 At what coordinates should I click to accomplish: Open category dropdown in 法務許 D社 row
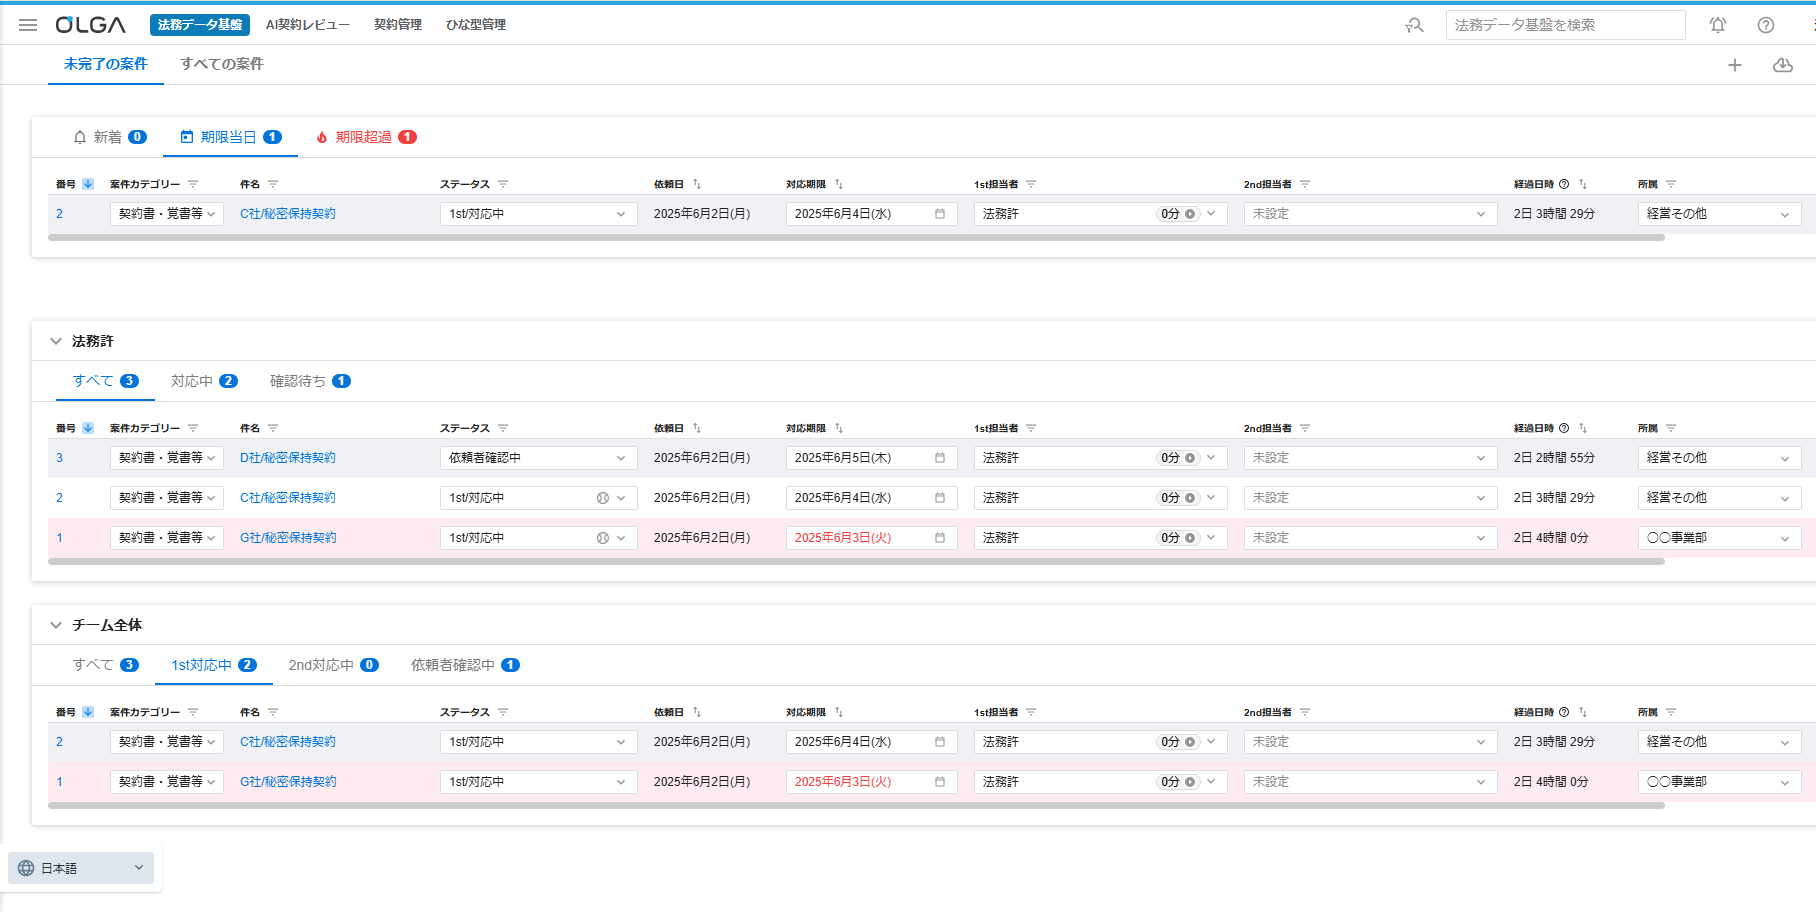point(166,458)
